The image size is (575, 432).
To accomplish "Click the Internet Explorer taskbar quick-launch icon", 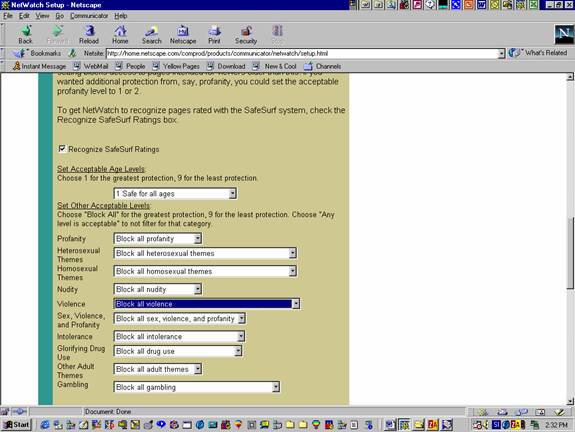I will tap(45, 425).
